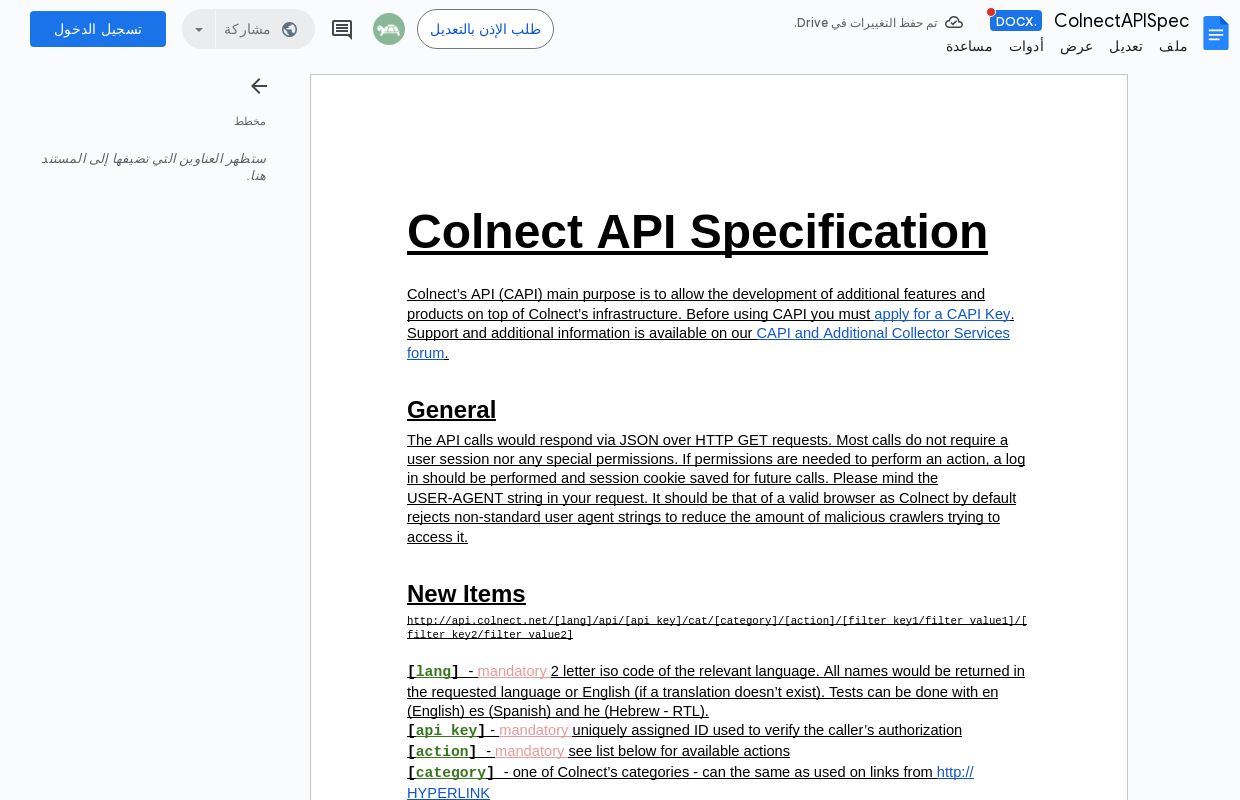
Task: Click the [category] parameter label
Action: tap(451, 773)
